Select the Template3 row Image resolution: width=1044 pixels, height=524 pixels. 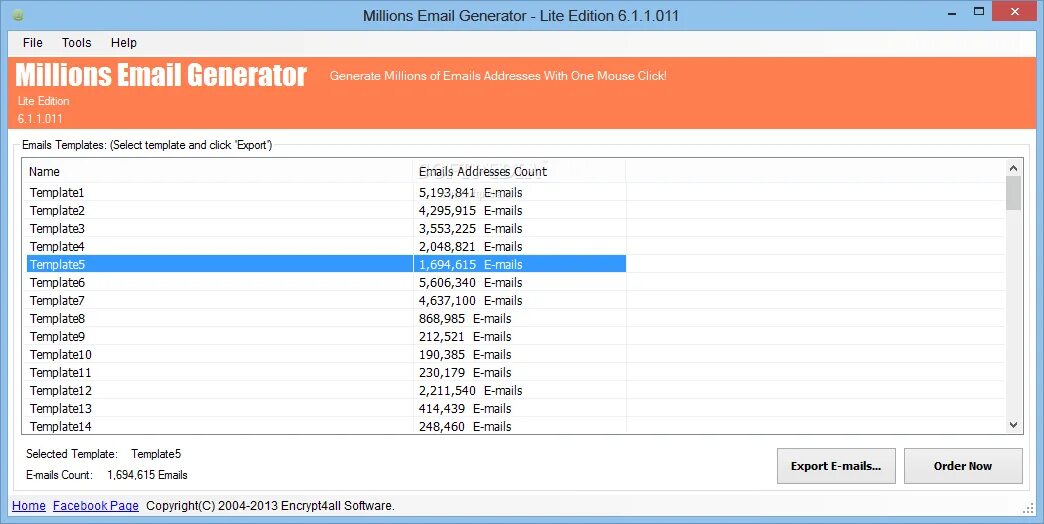pos(326,228)
